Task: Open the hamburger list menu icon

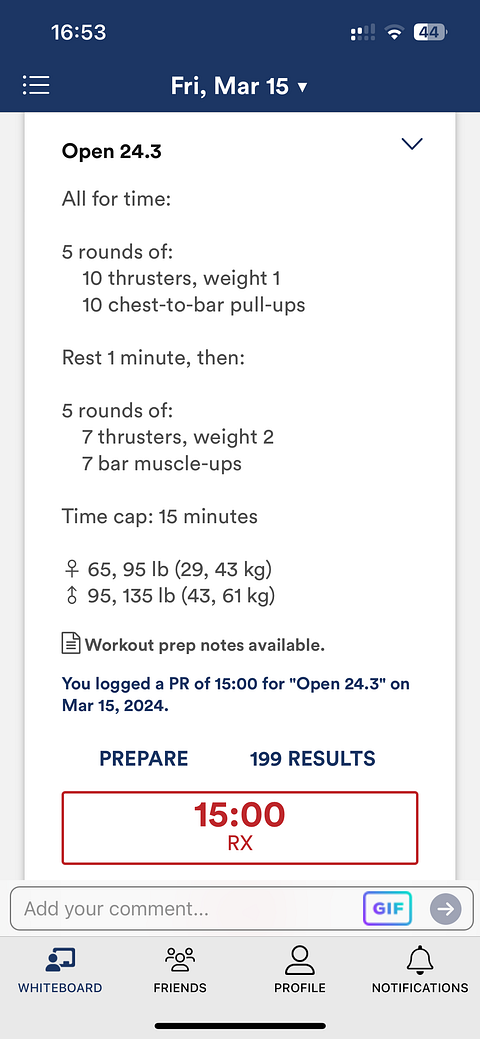Action: 36,85
